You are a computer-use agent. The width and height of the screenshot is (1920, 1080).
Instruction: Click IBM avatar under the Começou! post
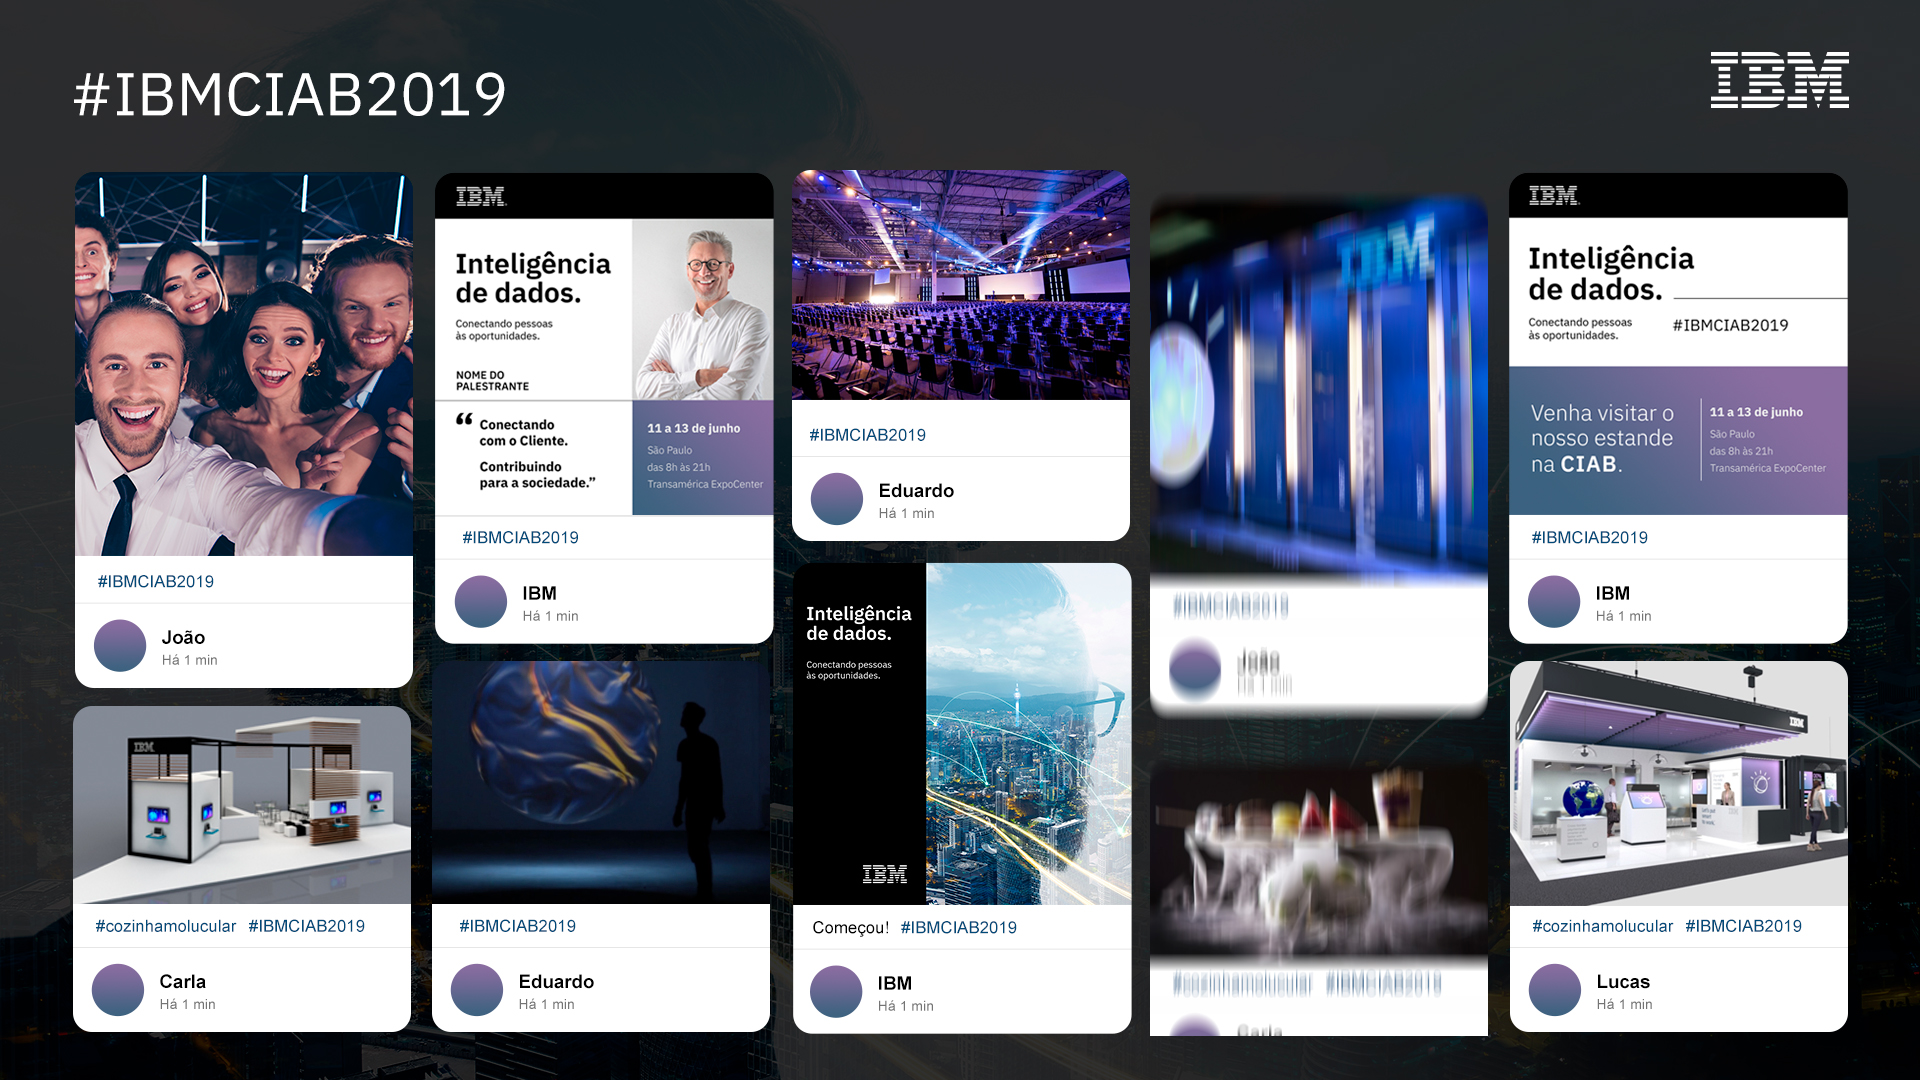click(836, 991)
